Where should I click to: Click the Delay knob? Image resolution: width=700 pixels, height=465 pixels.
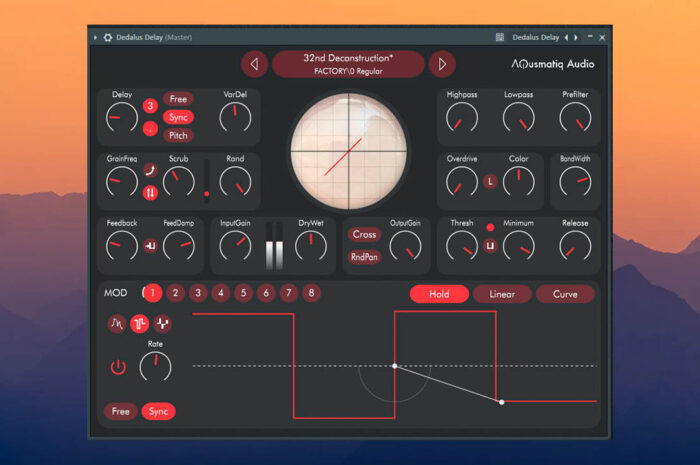(x=122, y=117)
